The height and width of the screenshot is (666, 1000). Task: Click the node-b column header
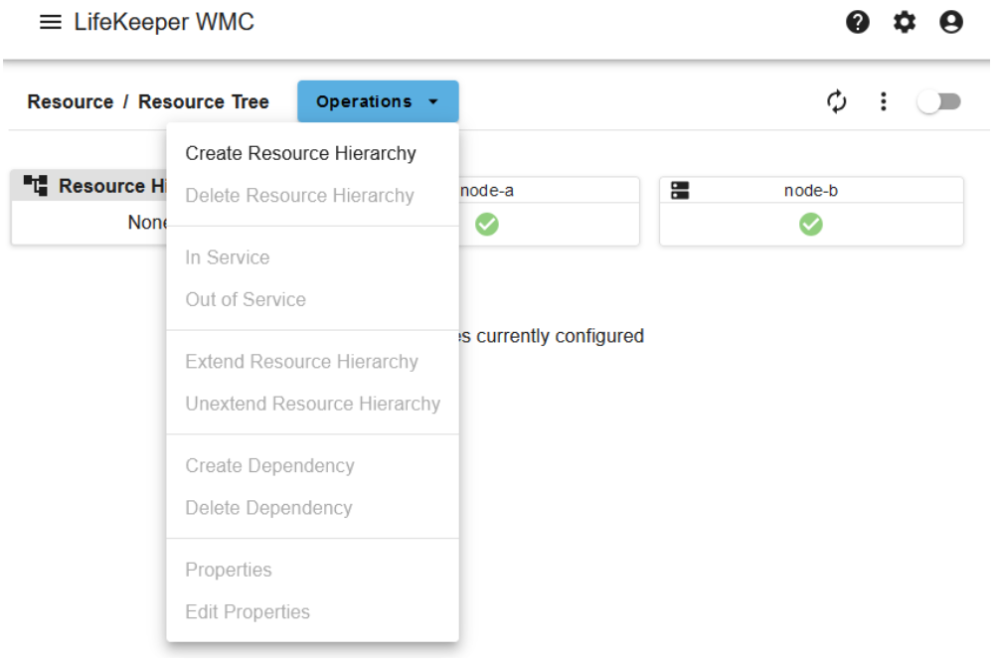[x=810, y=190]
